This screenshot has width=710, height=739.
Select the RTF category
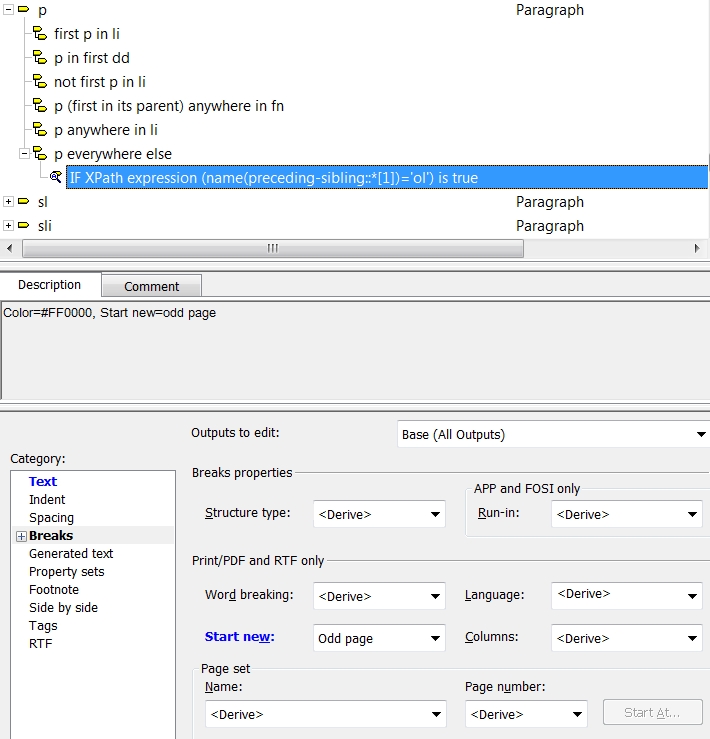[41, 643]
